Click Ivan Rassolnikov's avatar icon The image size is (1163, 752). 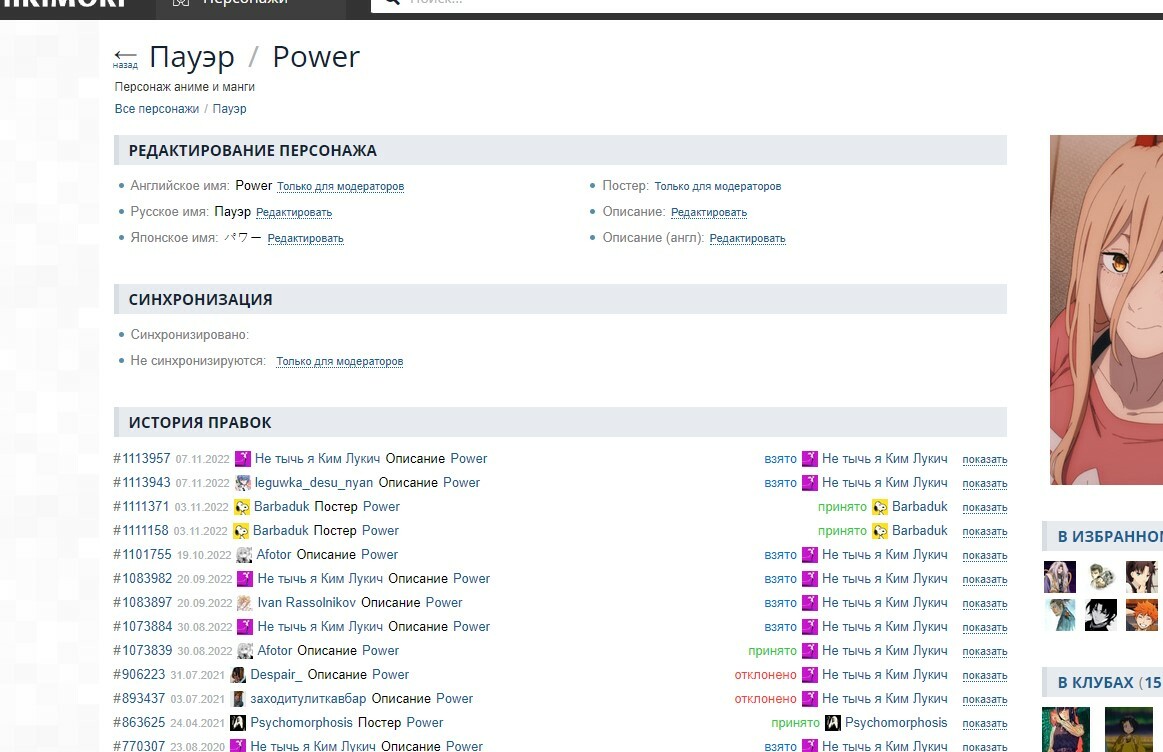click(x=245, y=603)
